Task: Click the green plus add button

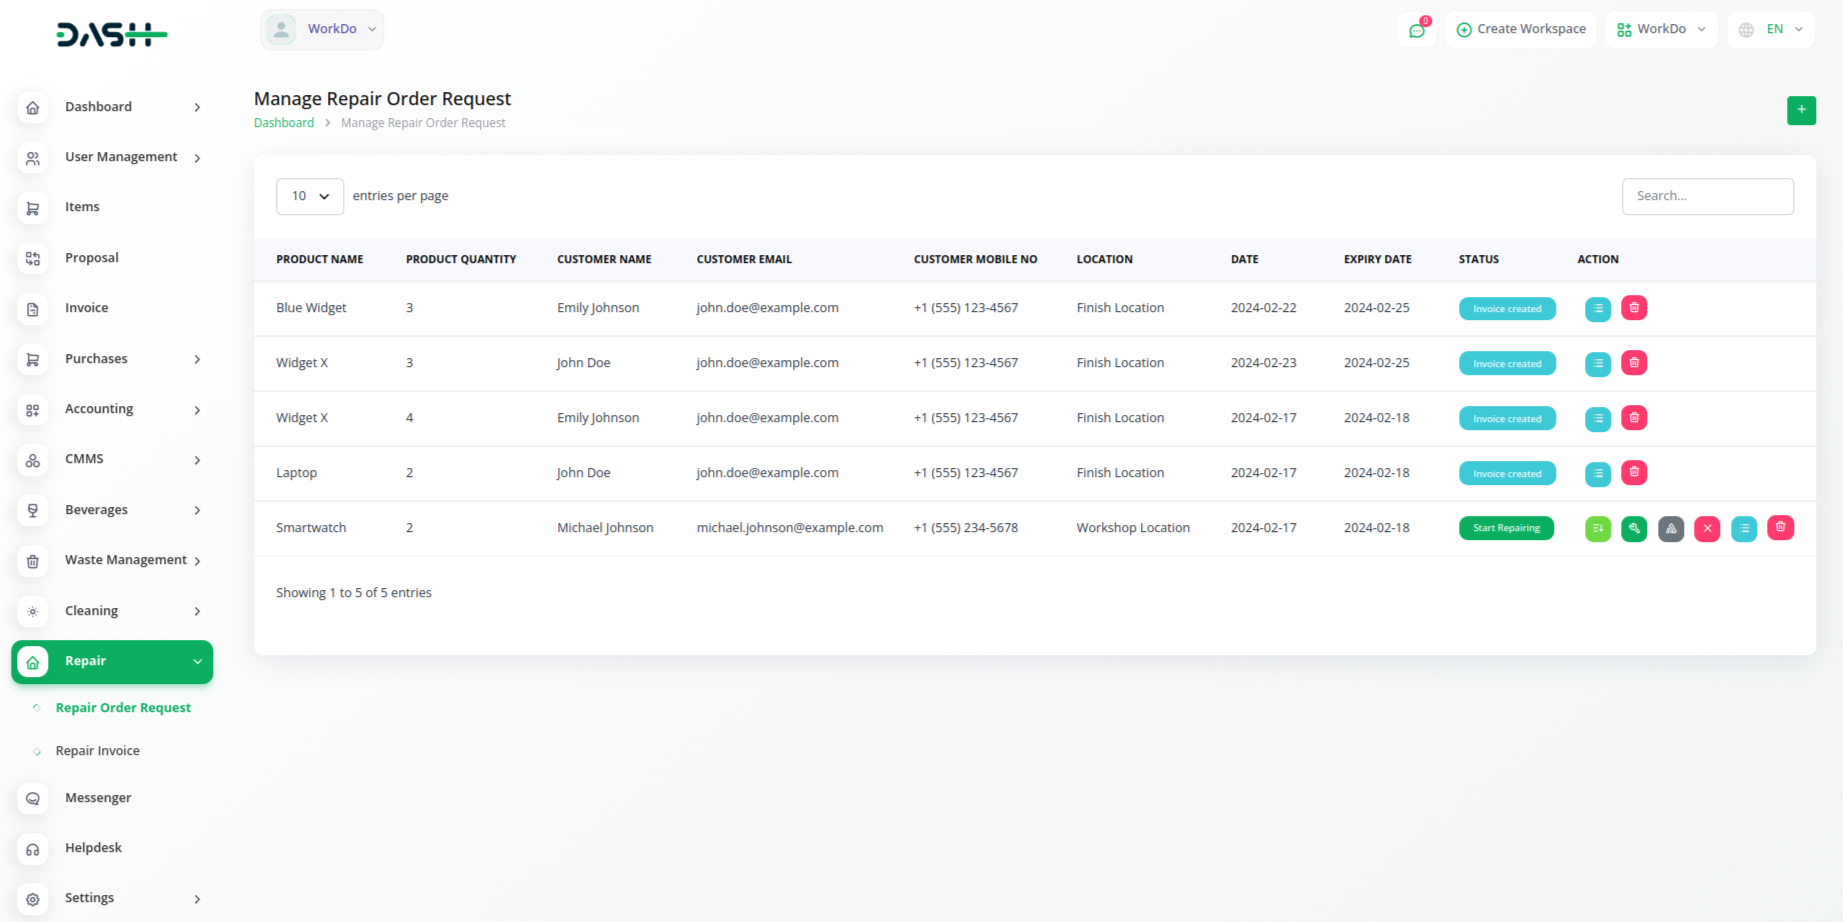Action: (x=1801, y=110)
